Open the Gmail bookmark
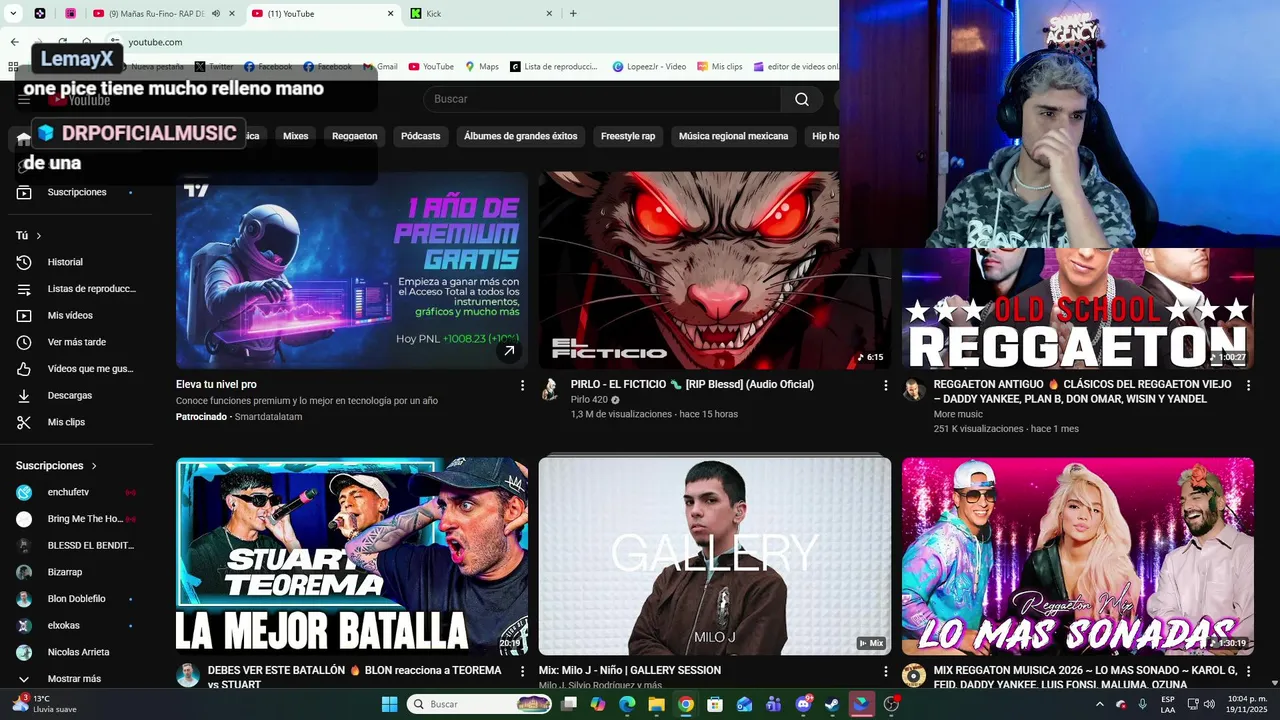Image resolution: width=1280 pixels, height=720 pixels. [380, 66]
